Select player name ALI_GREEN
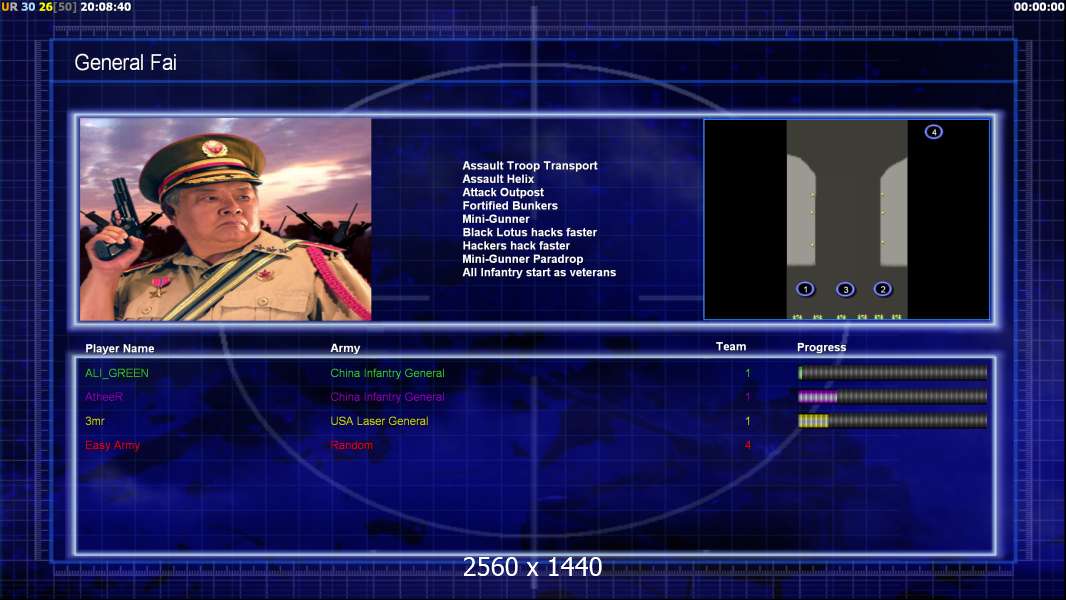Viewport: 1066px width, 600px height. coord(117,373)
